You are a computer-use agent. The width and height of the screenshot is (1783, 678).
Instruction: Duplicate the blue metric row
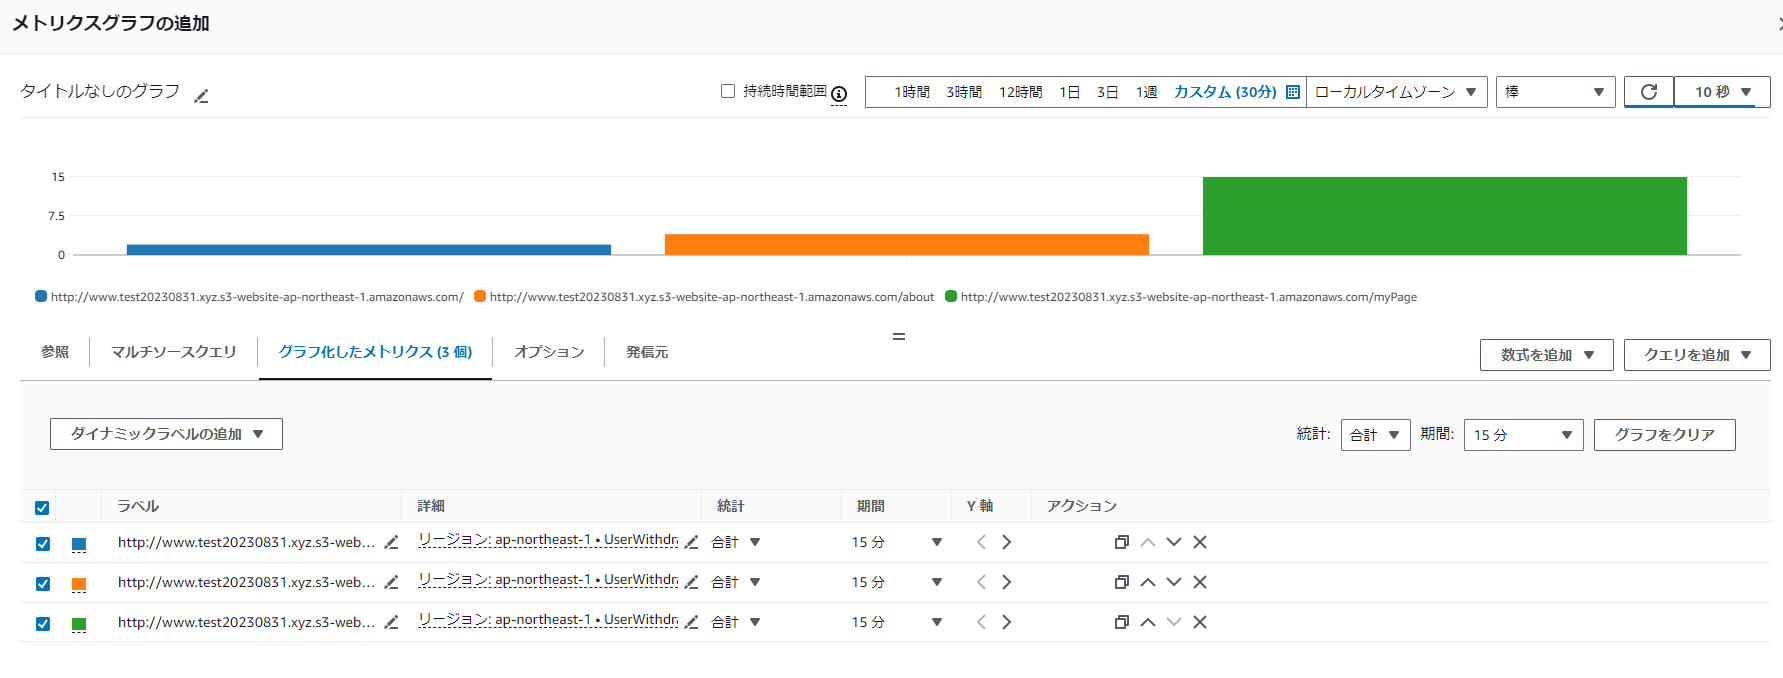pyautogui.click(x=1122, y=542)
